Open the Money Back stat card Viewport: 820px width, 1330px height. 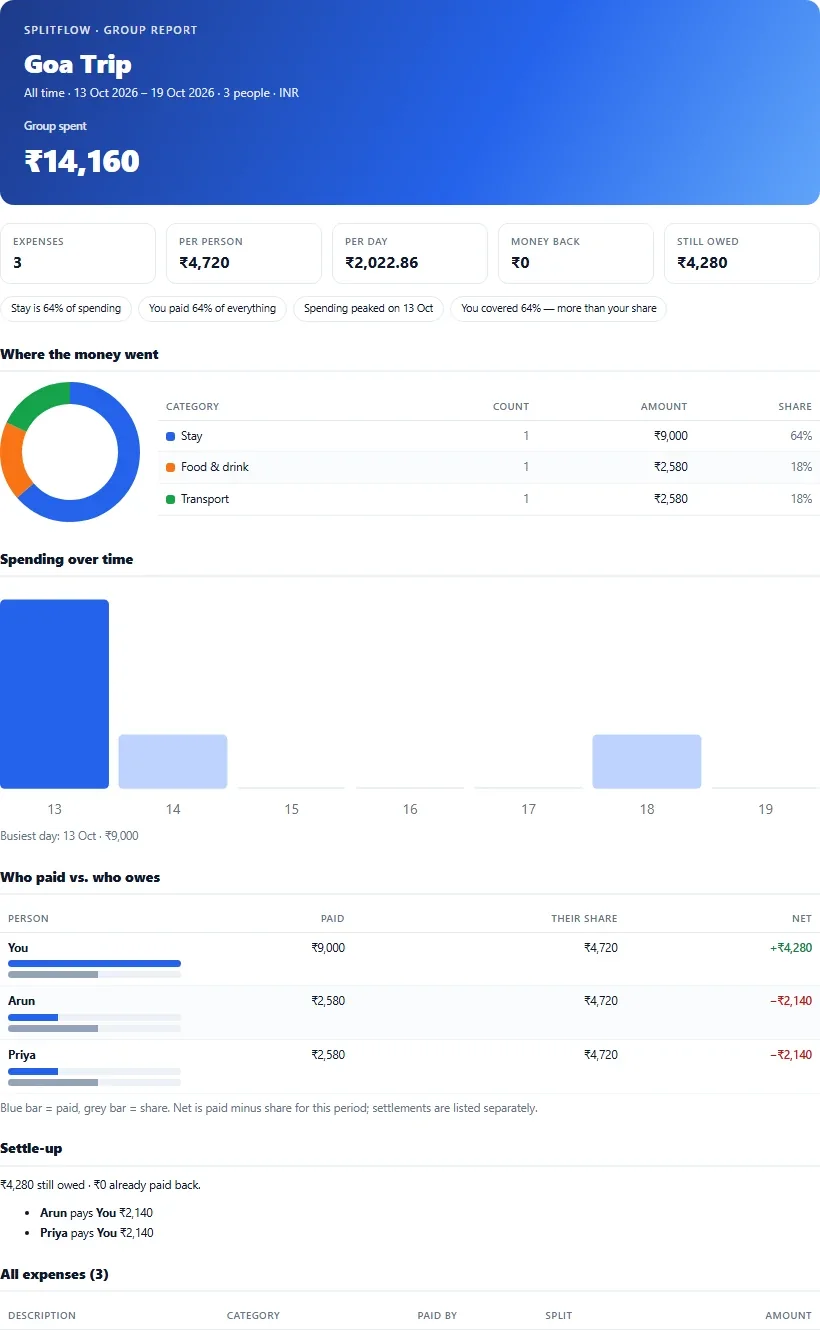(x=576, y=253)
